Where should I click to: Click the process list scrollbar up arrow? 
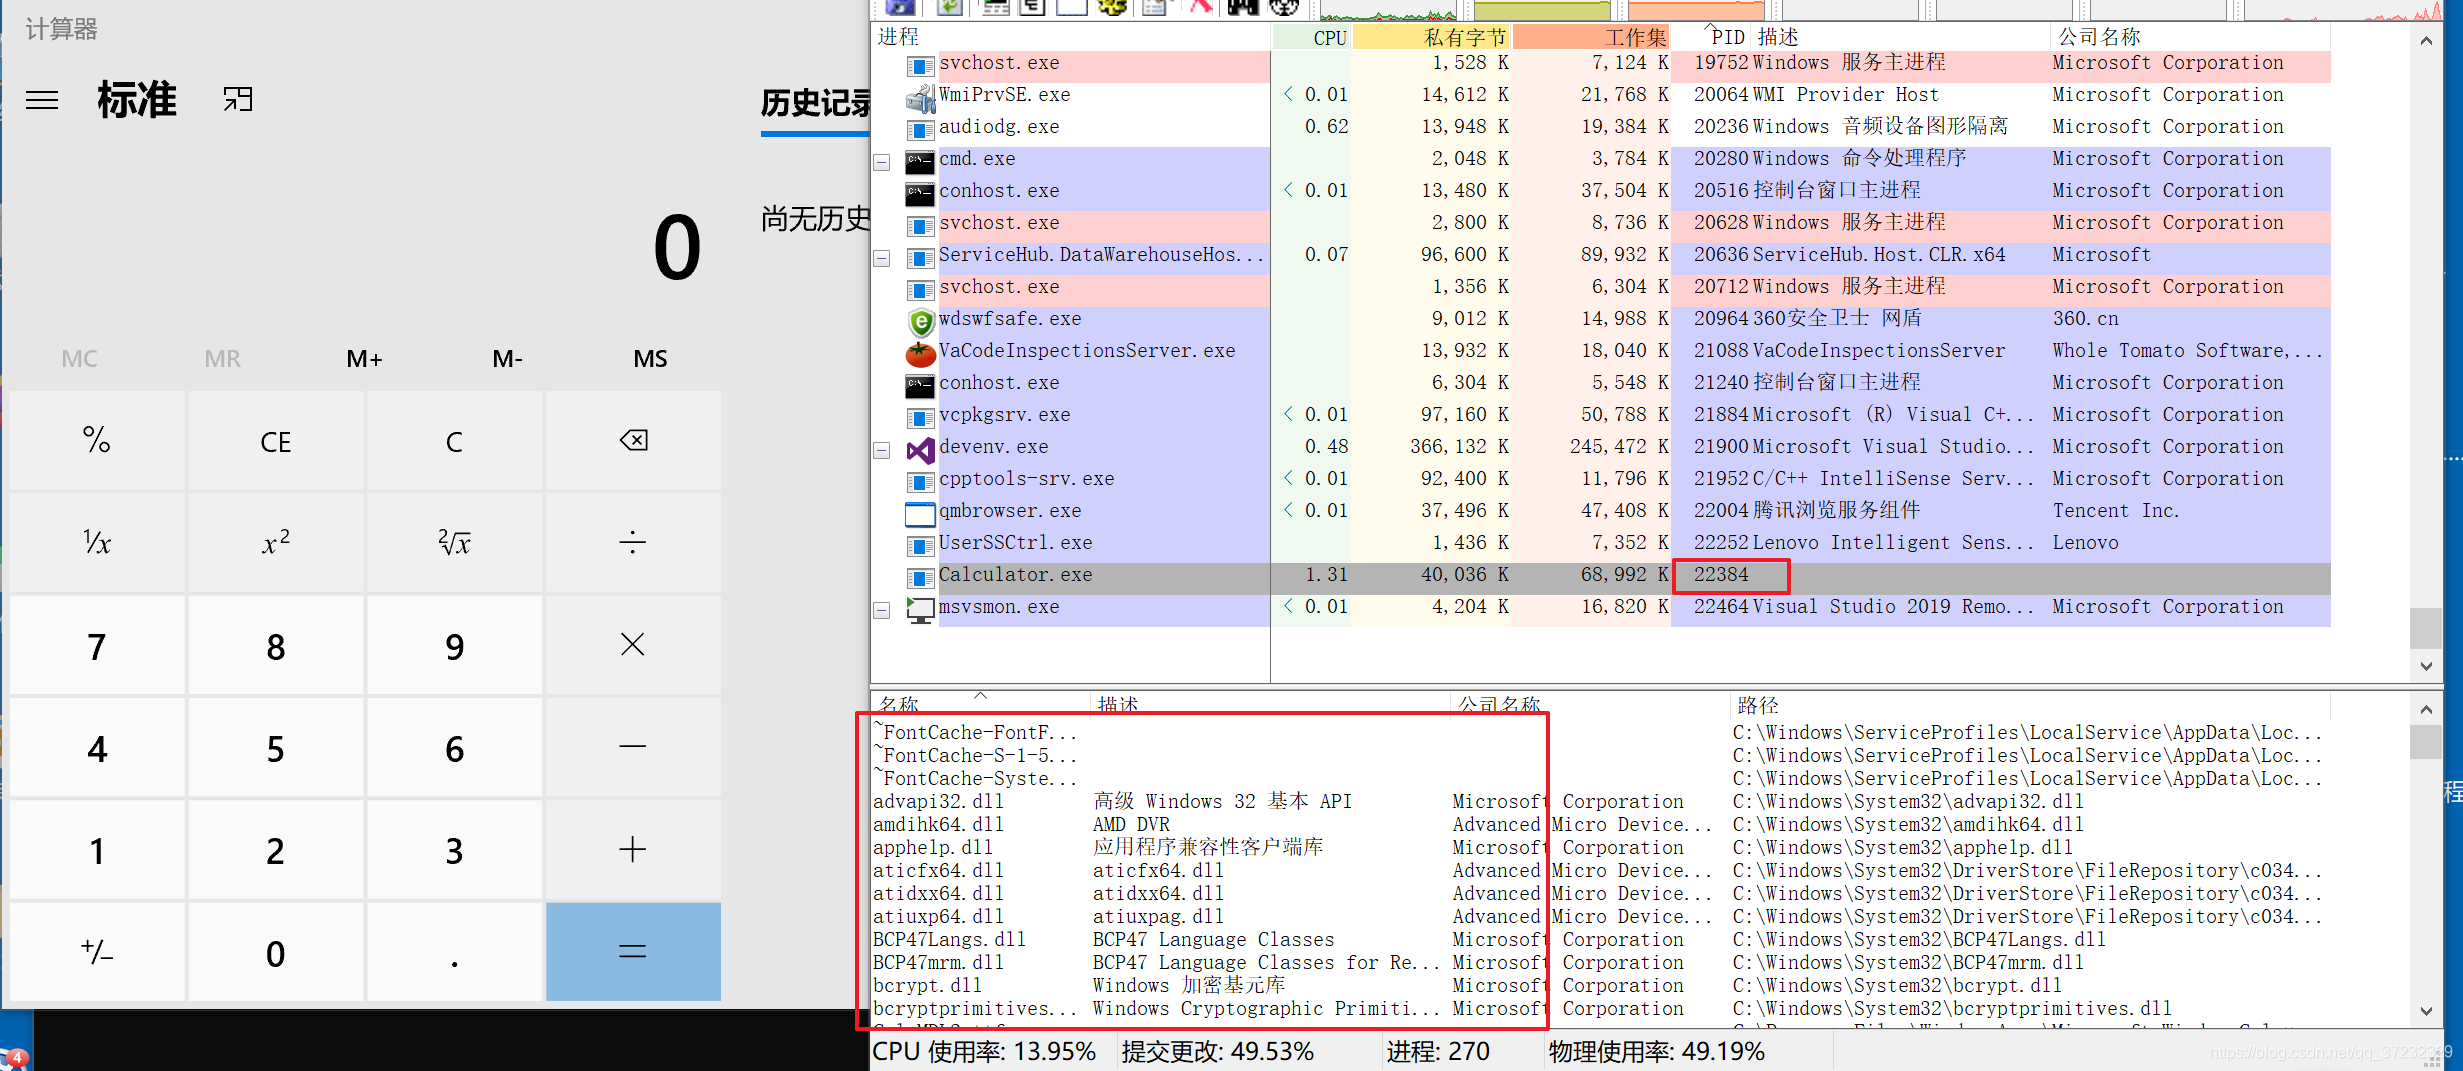click(2426, 40)
